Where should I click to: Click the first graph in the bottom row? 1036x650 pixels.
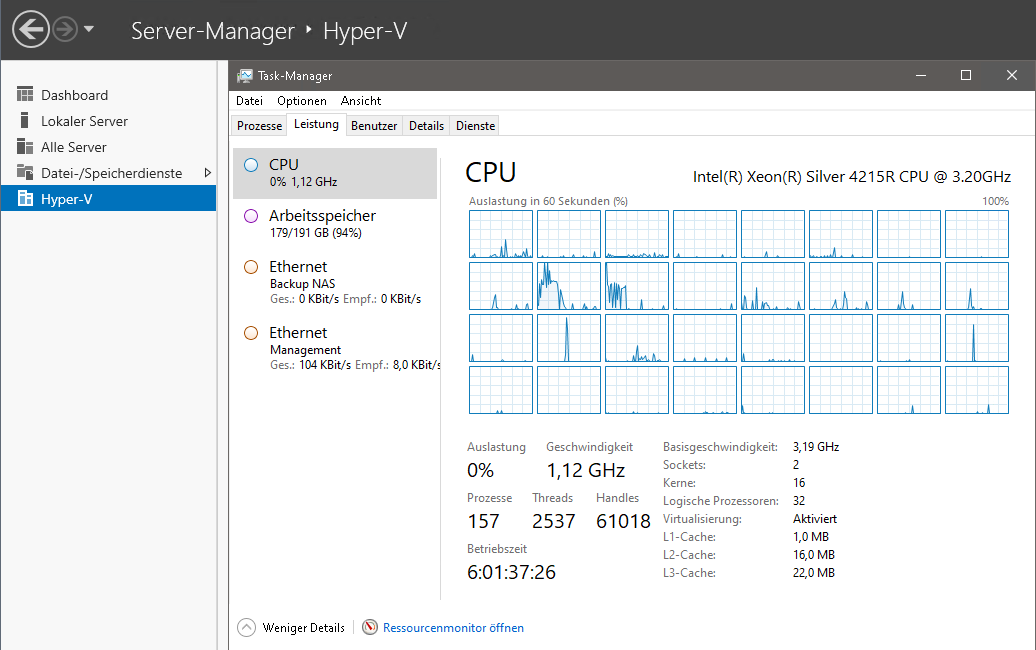(501, 390)
